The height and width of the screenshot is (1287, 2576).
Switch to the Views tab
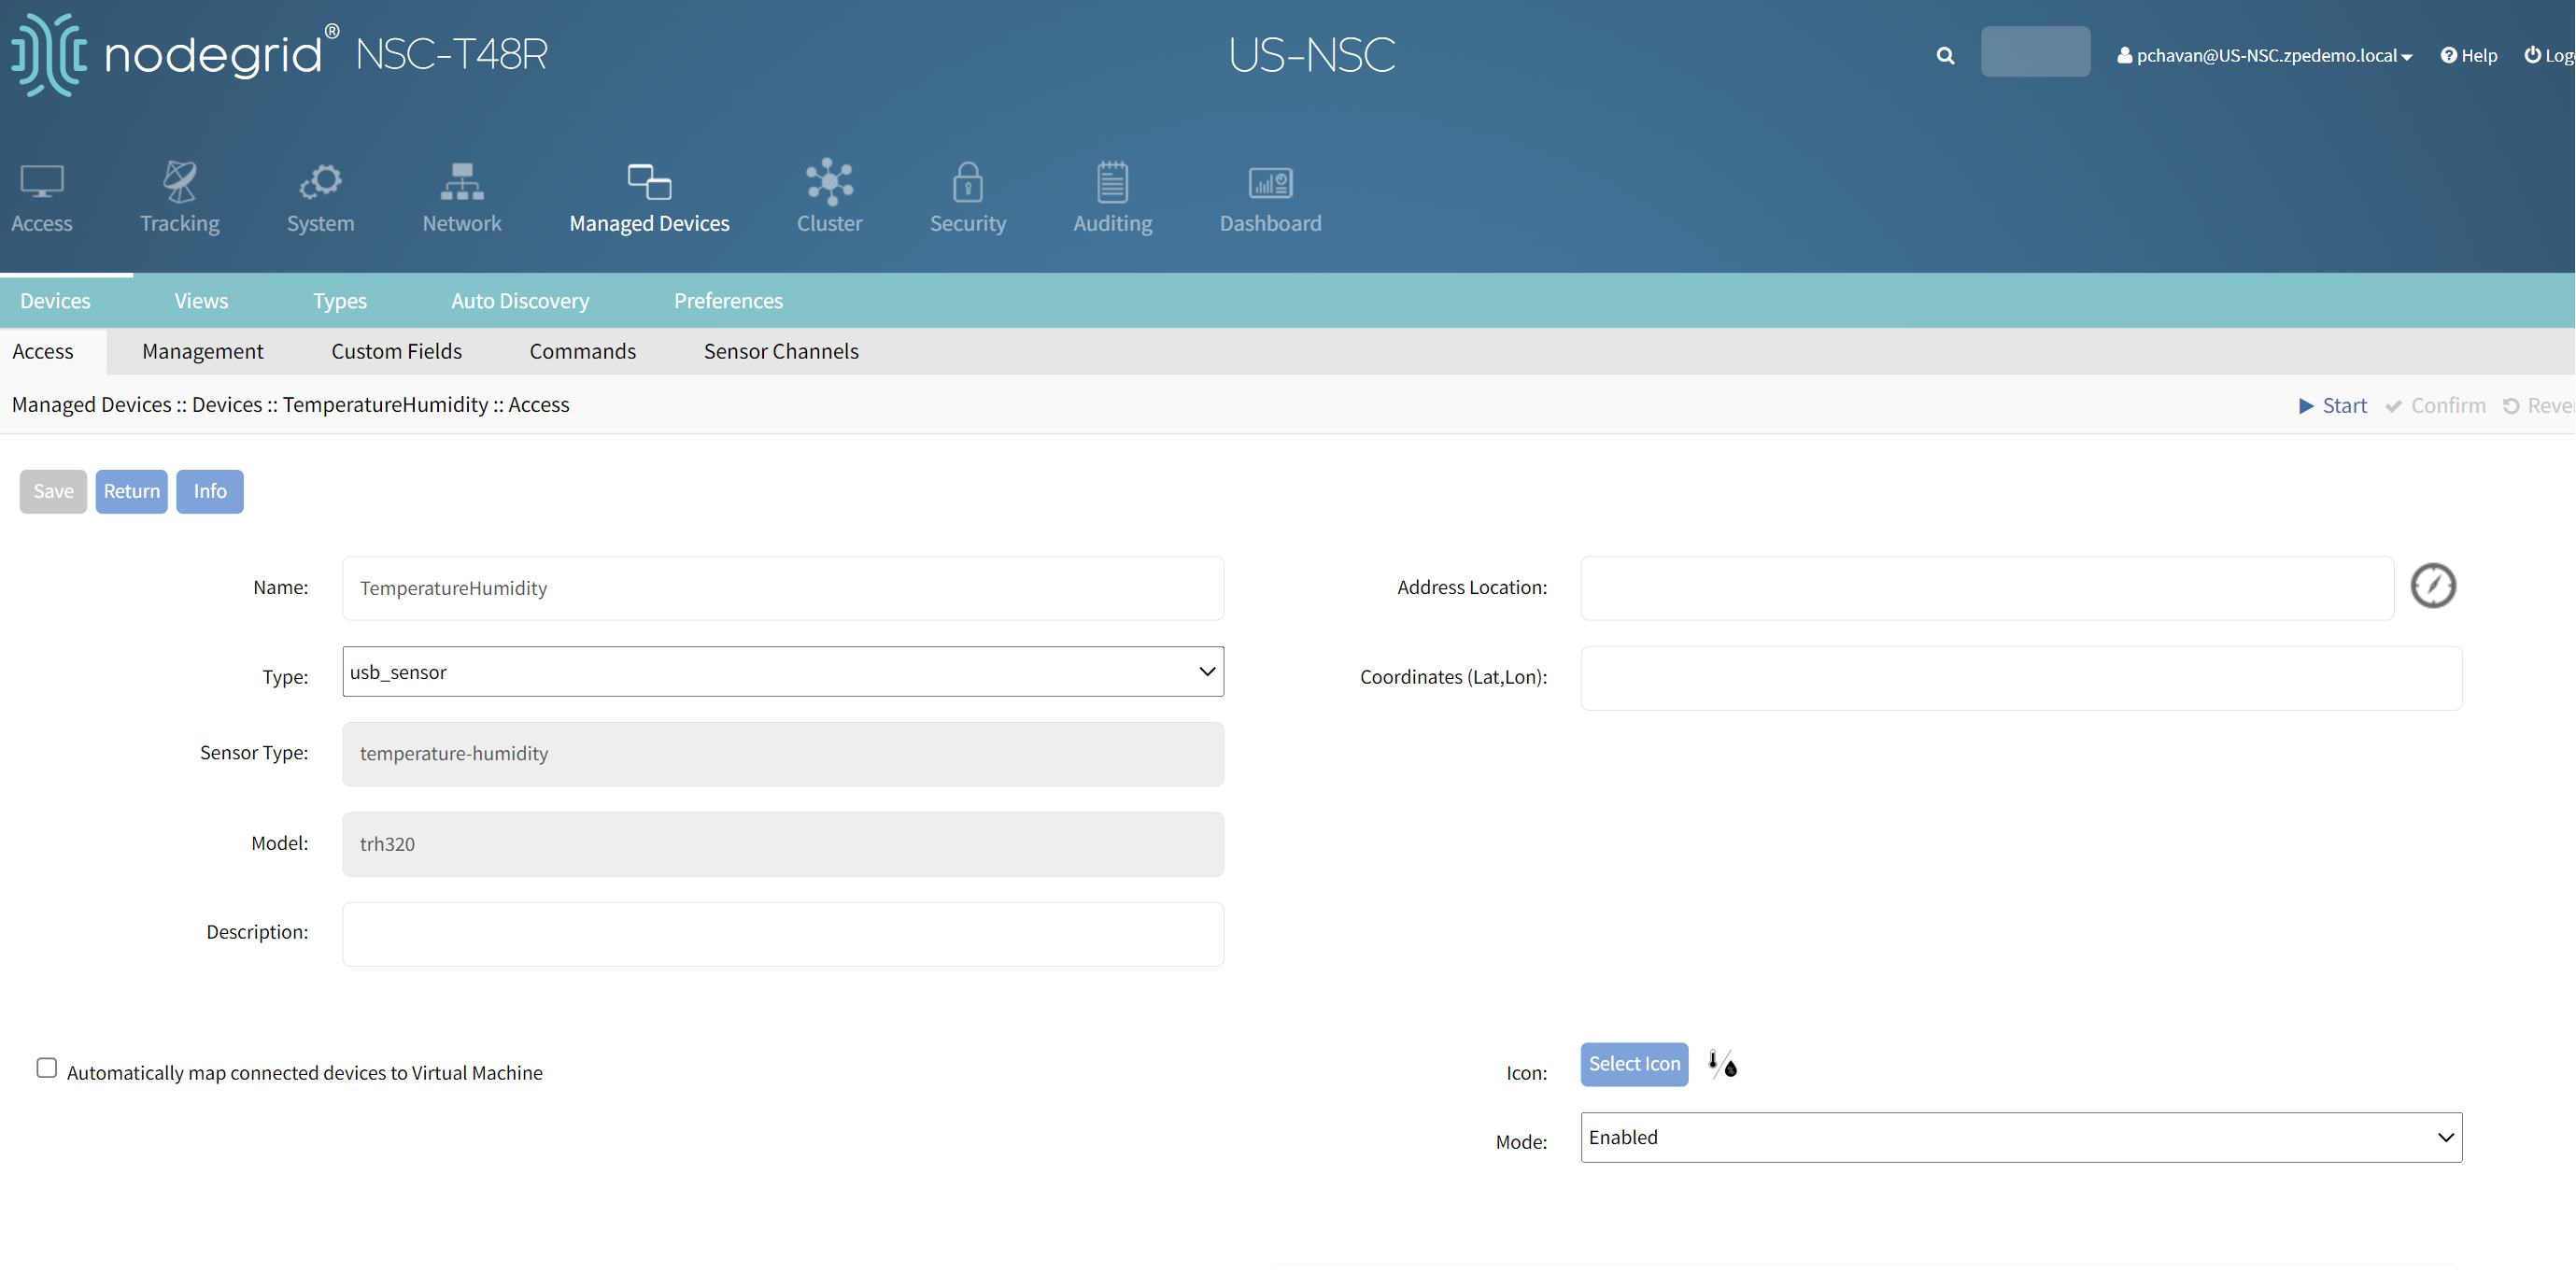click(x=201, y=300)
